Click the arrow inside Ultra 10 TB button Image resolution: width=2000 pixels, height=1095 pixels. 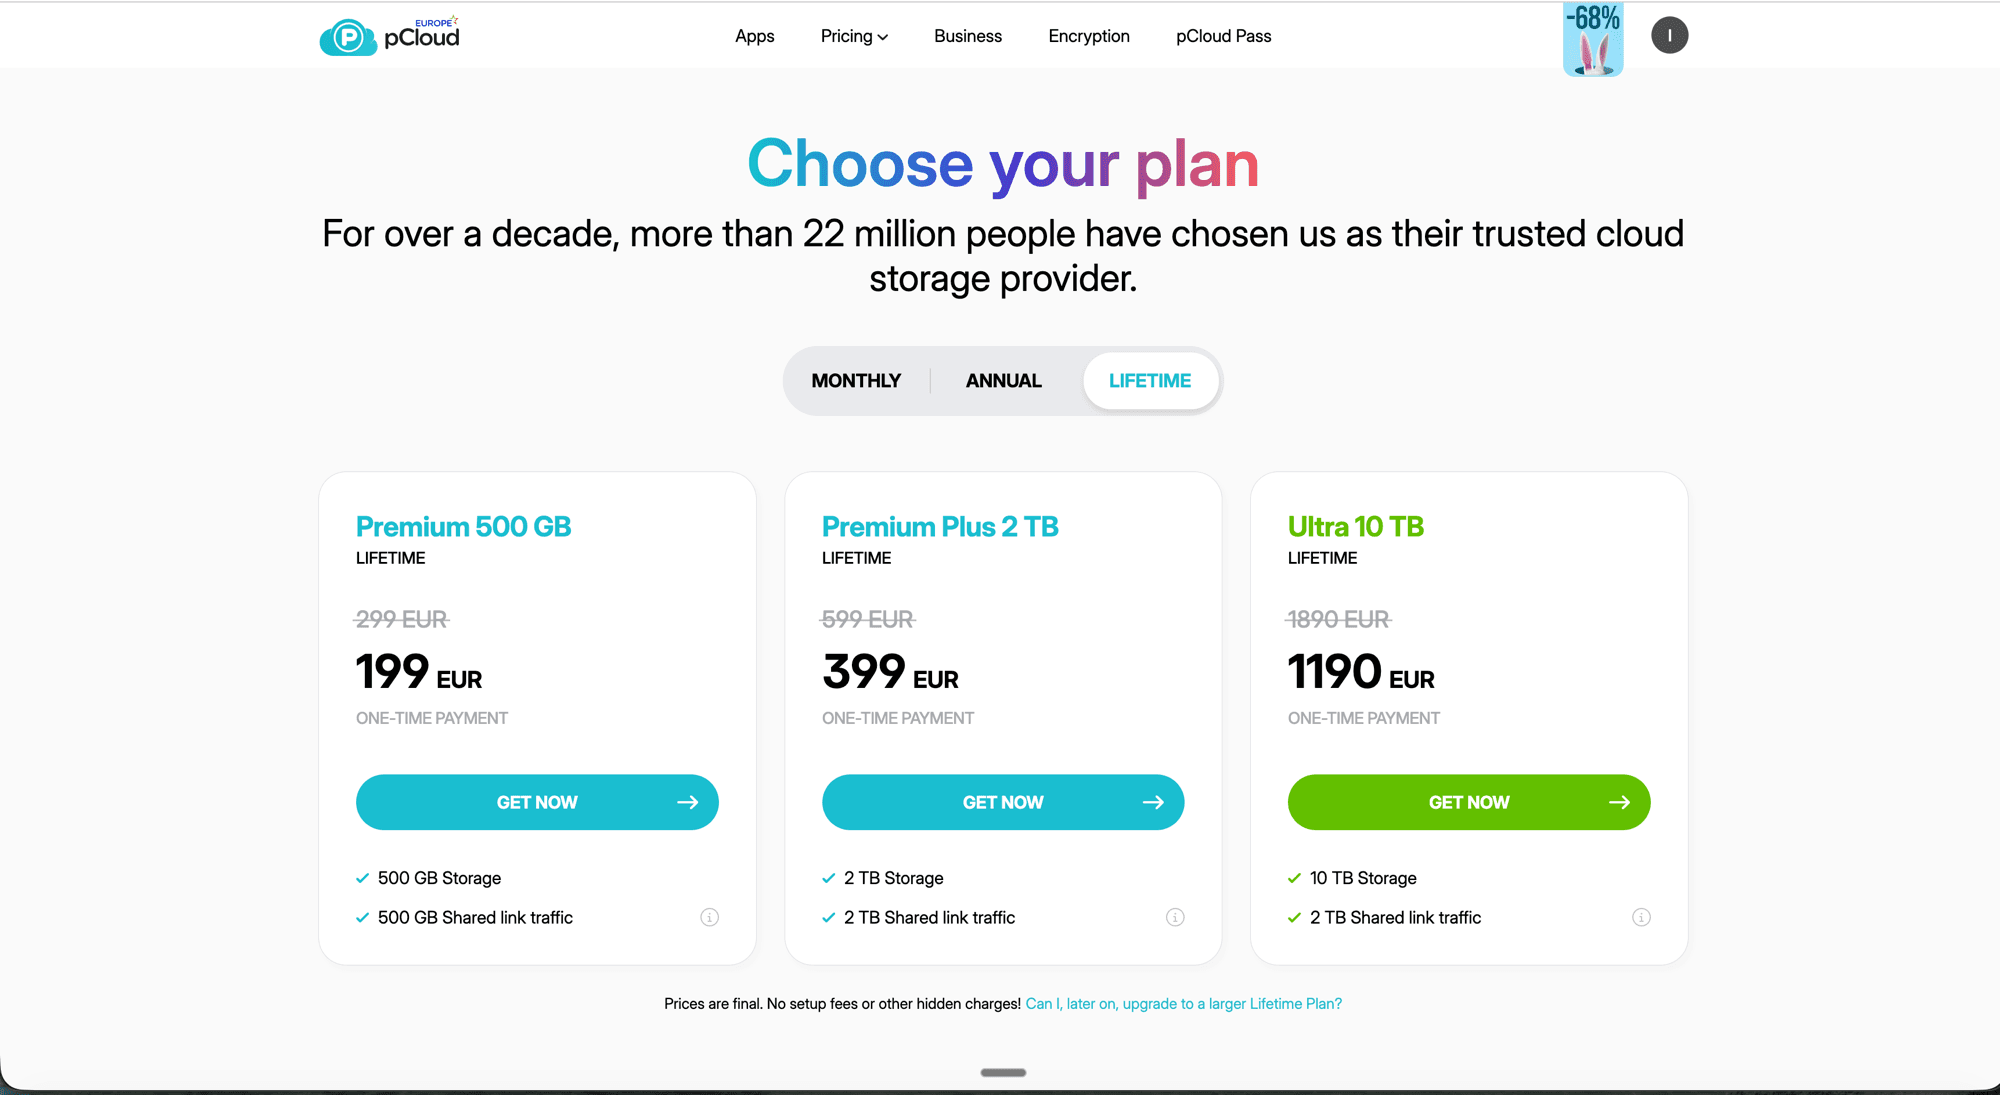click(1619, 802)
